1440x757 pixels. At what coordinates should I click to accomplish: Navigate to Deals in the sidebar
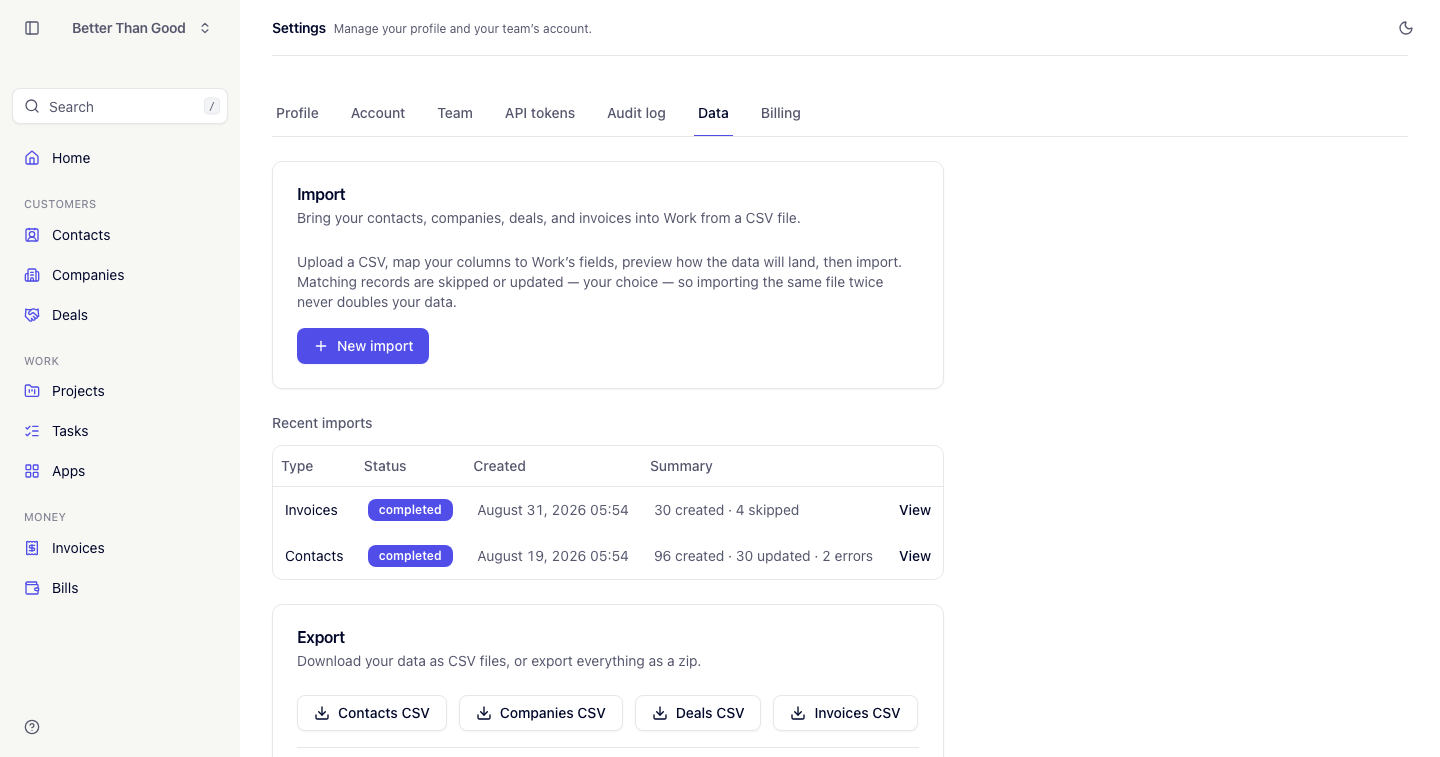pyautogui.click(x=120, y=315)
